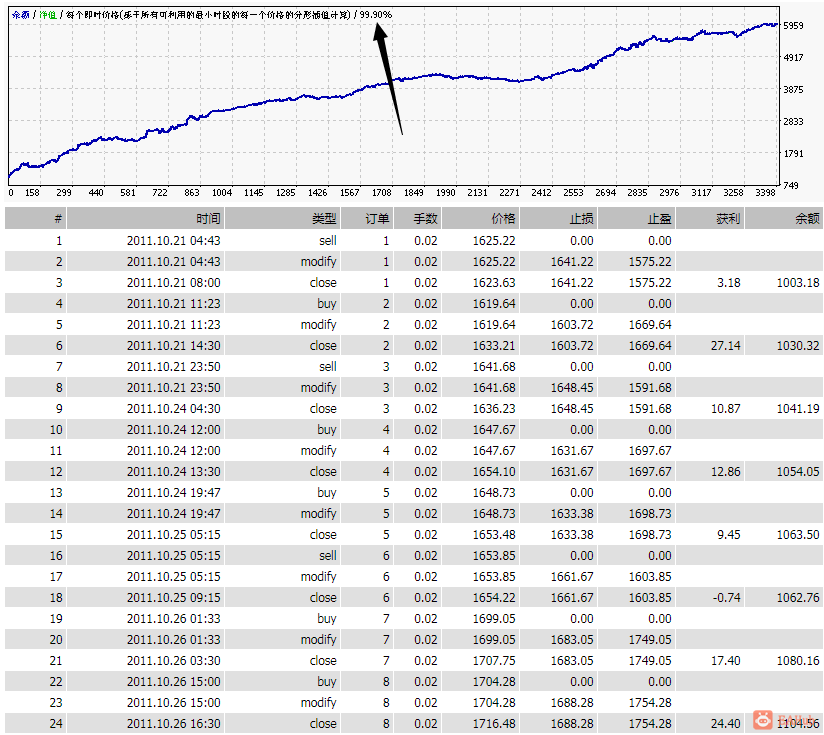
Task: Click take profit 1669.64 in row 5
Action: [x=650, y=325]
